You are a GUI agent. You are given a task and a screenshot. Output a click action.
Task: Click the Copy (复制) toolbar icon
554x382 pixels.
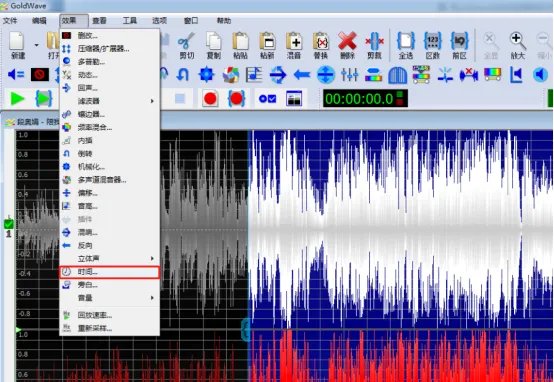[x=213, y=45]
